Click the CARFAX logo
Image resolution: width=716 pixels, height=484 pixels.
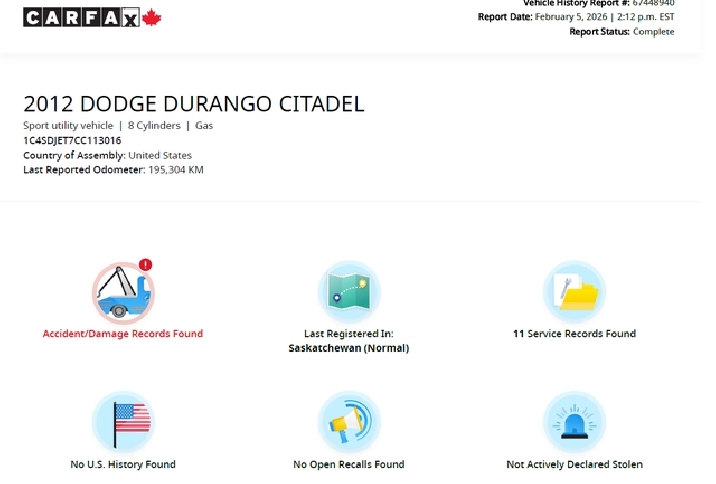click(82, 17)
